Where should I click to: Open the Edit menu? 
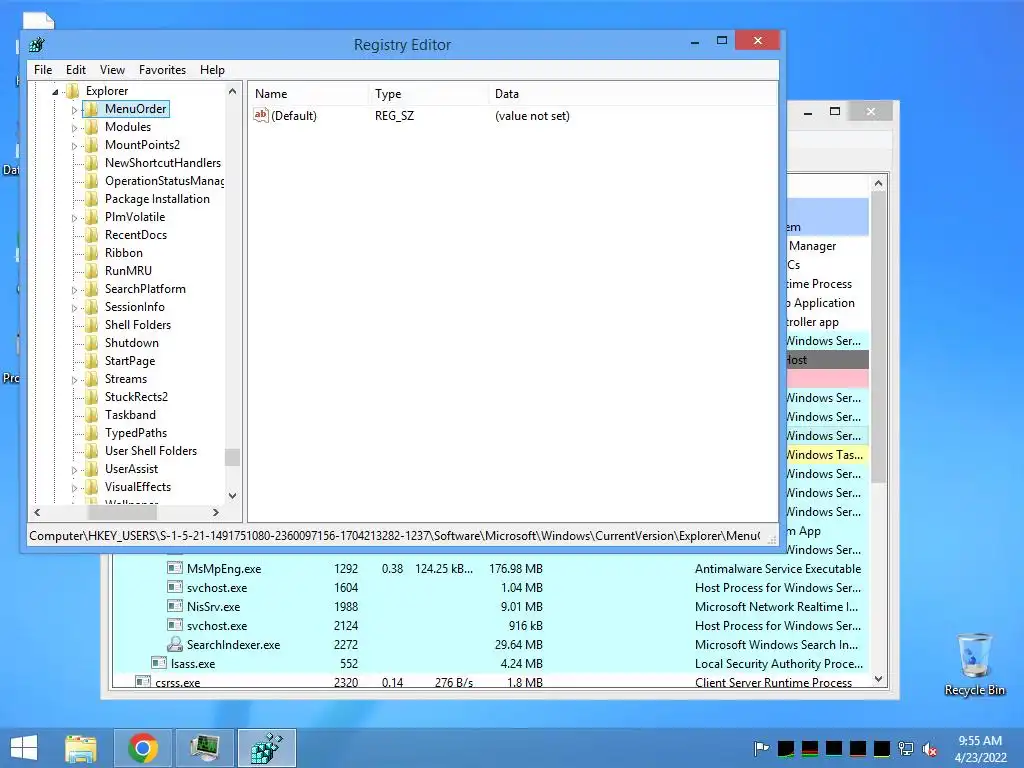(x=76, y=70)
